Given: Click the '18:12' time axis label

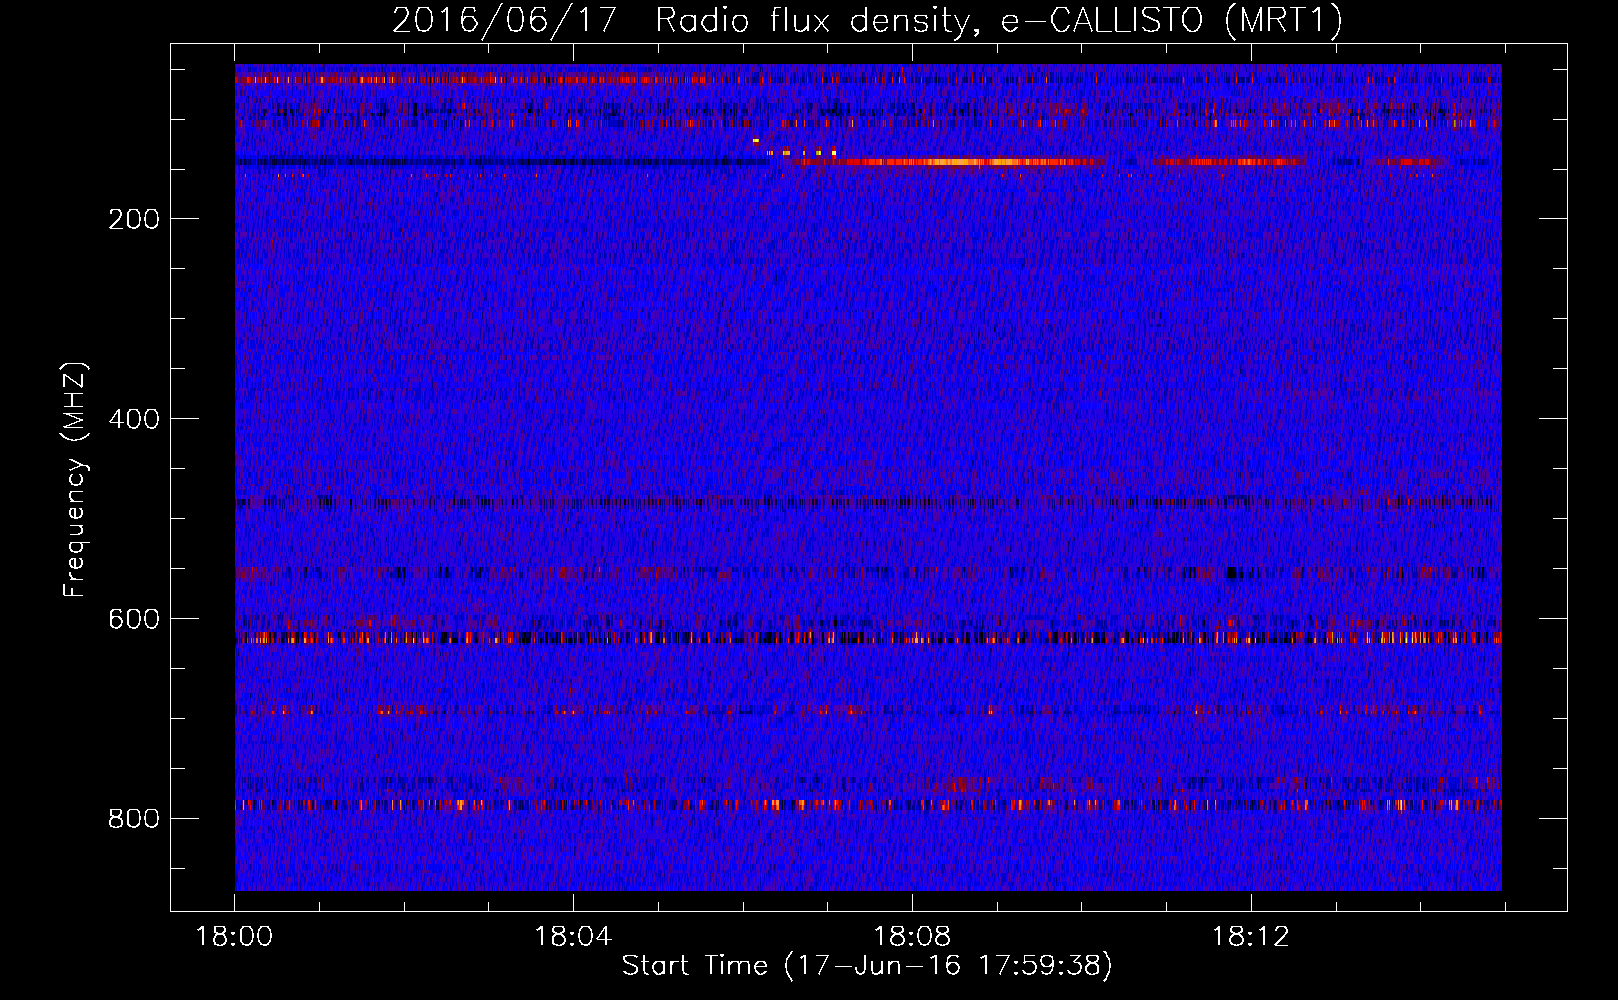Looking at the screenshot, I should pyautogui.click(x=1251, y=937).
